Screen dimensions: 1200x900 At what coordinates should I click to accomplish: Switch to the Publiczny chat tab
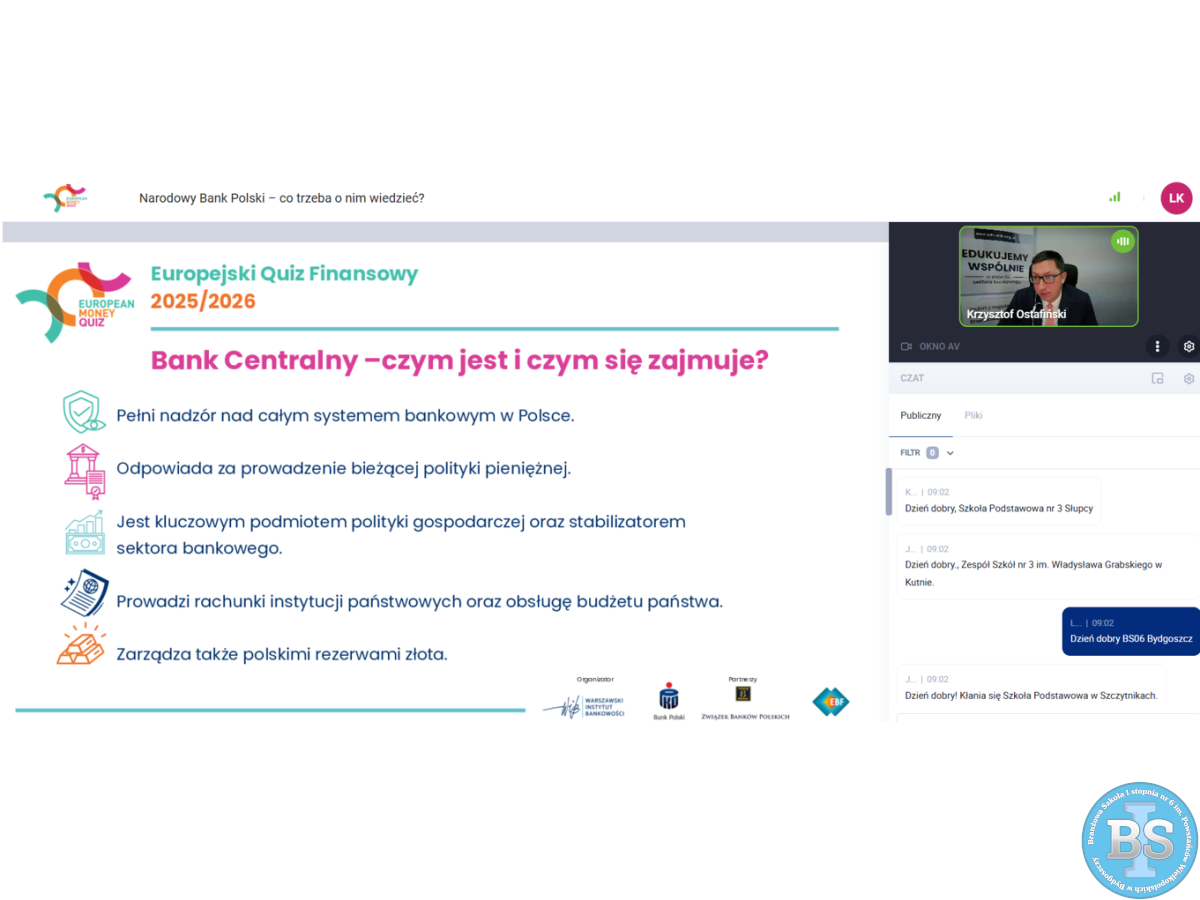(x=920, y=415)
